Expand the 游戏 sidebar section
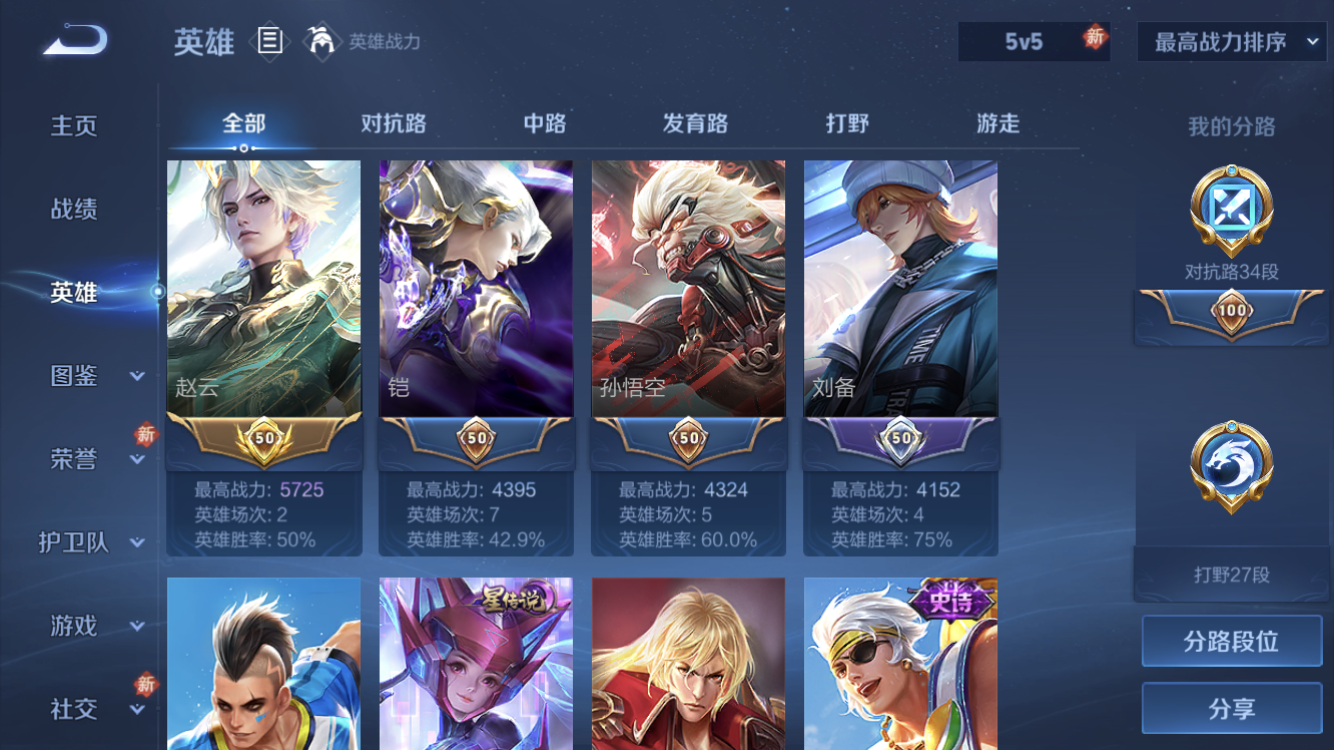Image resolution: width=1334 pixels, height=750 pixels. click(137, 627)
